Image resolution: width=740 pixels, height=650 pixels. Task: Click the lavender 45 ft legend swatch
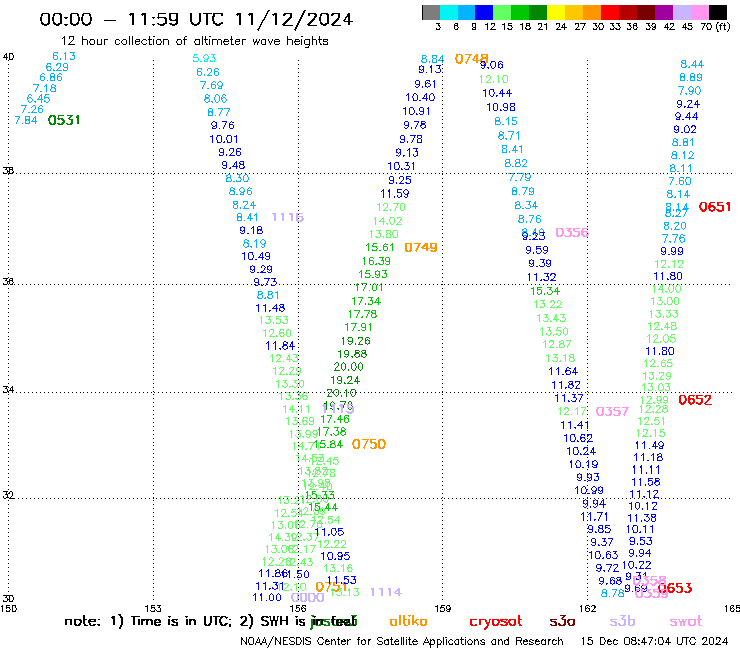click(681, 12)
